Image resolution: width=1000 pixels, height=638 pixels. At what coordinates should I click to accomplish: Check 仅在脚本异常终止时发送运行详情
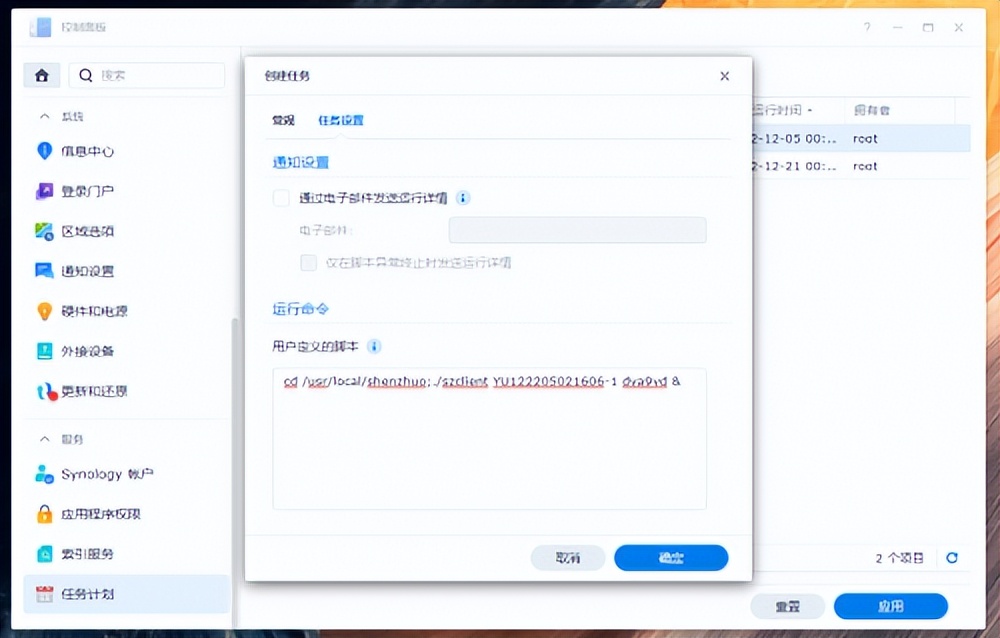coord(308,262)
